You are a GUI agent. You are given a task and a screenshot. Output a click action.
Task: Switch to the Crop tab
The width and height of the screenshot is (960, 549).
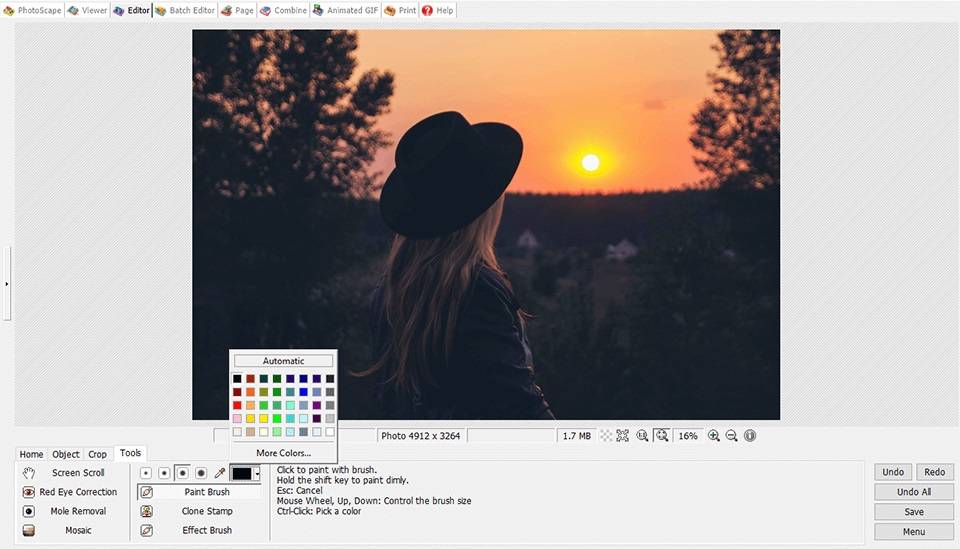point(97,454)
